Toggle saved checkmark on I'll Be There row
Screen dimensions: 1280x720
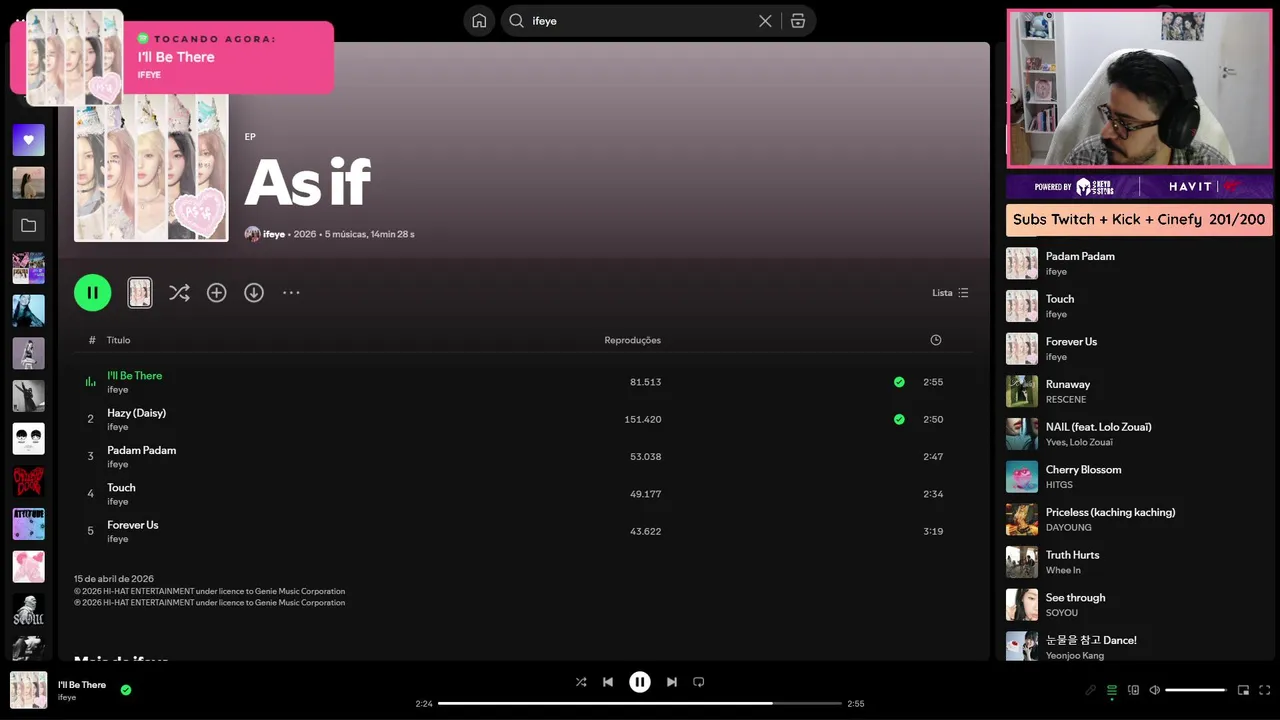pyautogui.click(x=899, y=382)
